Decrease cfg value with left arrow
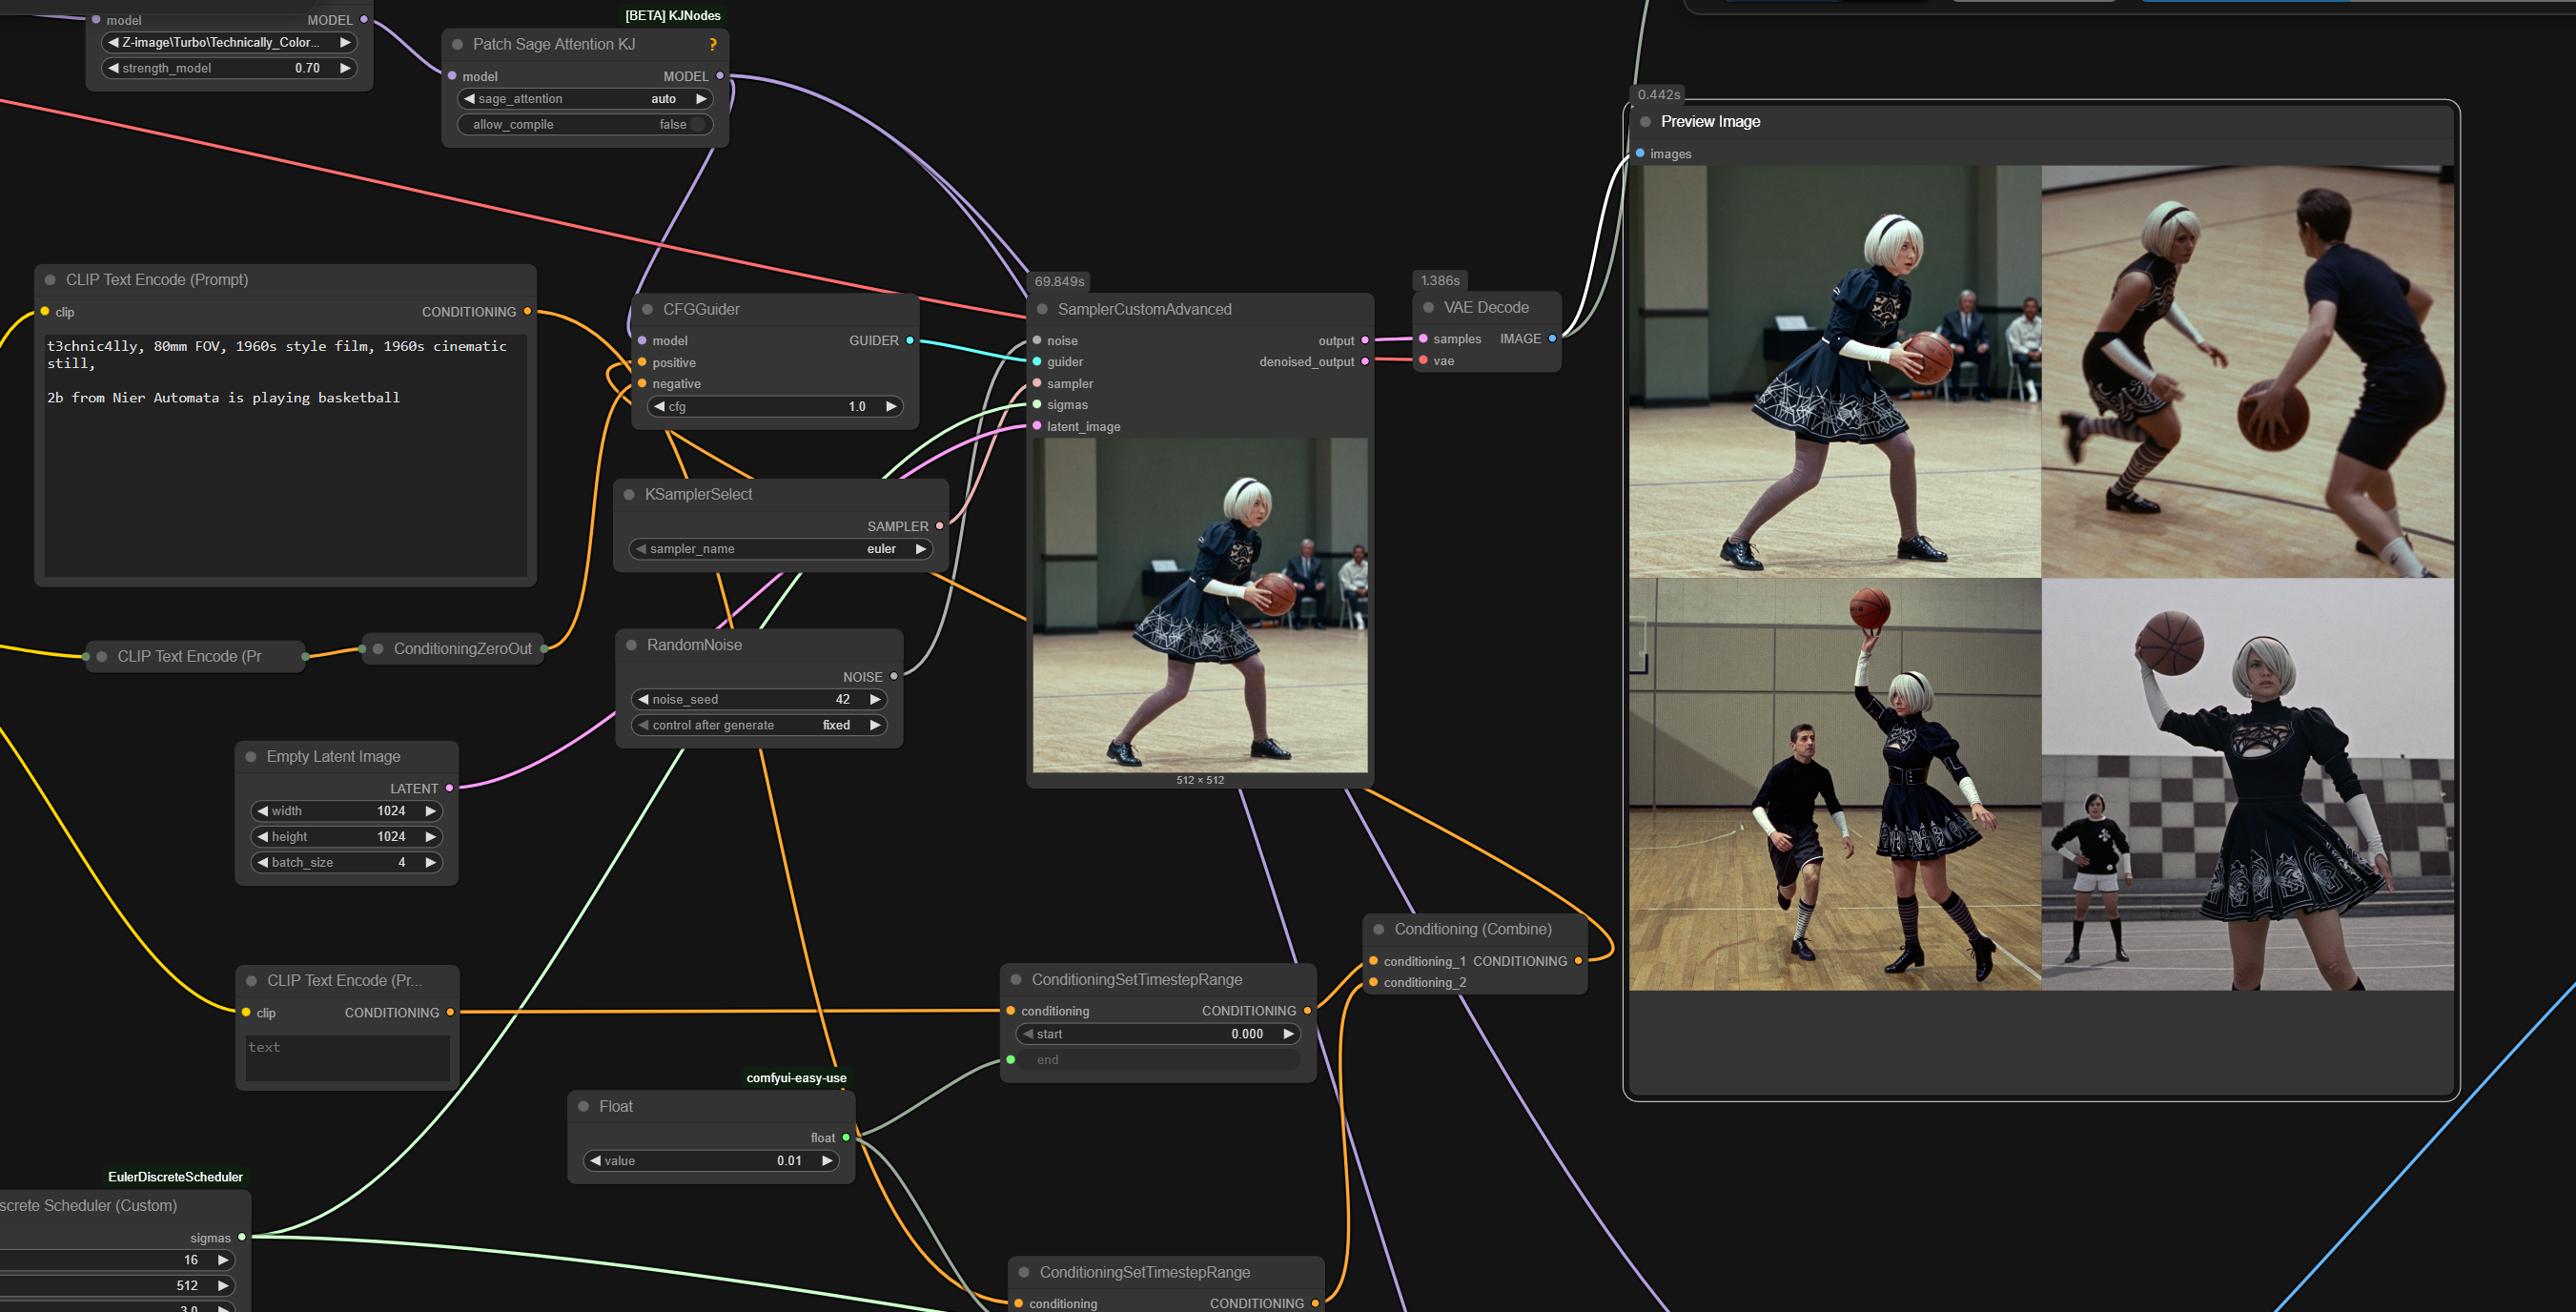The image size is (2576, 1312). click(659, 406)
